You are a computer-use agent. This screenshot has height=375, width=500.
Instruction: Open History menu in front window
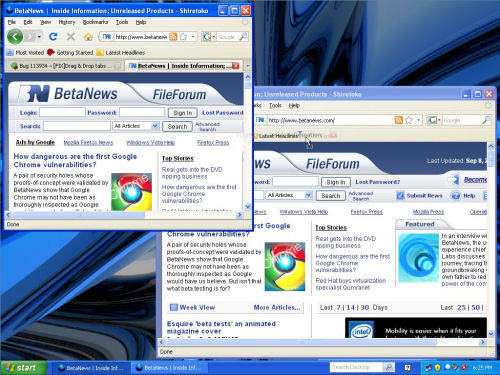(x=67, y=22)
